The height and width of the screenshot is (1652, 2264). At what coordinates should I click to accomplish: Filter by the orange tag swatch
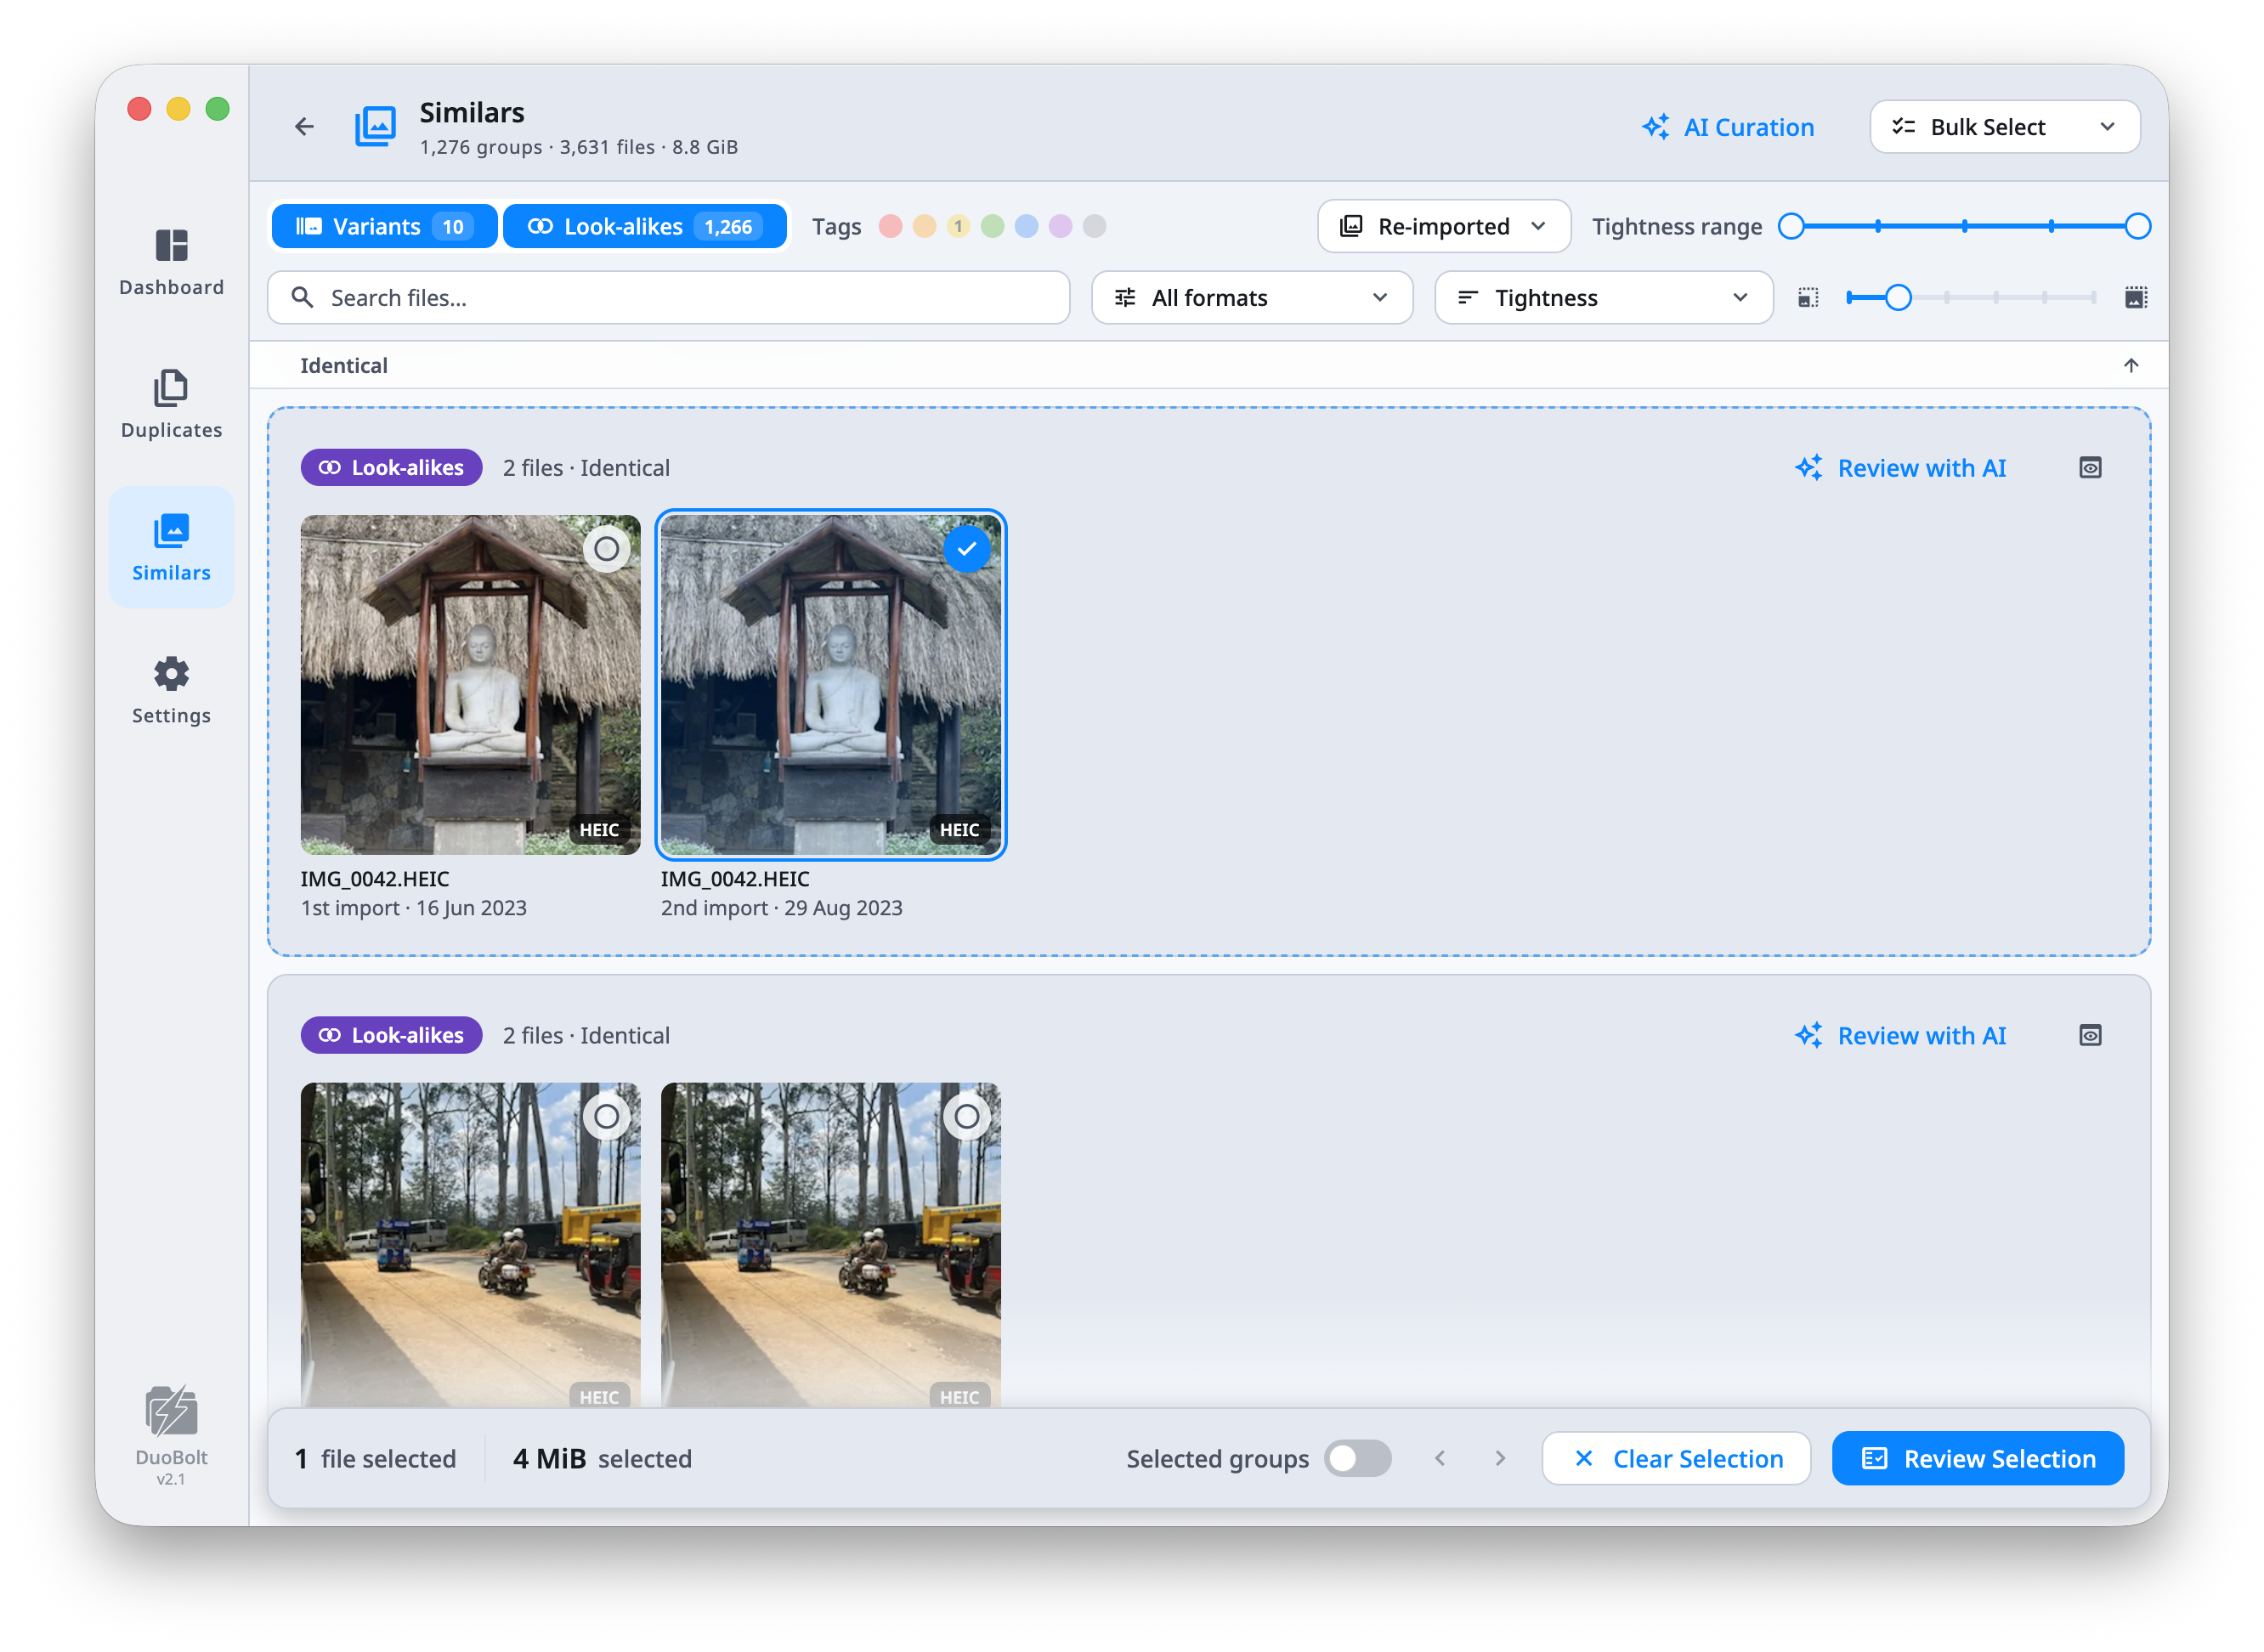click(x=924, y=226)
